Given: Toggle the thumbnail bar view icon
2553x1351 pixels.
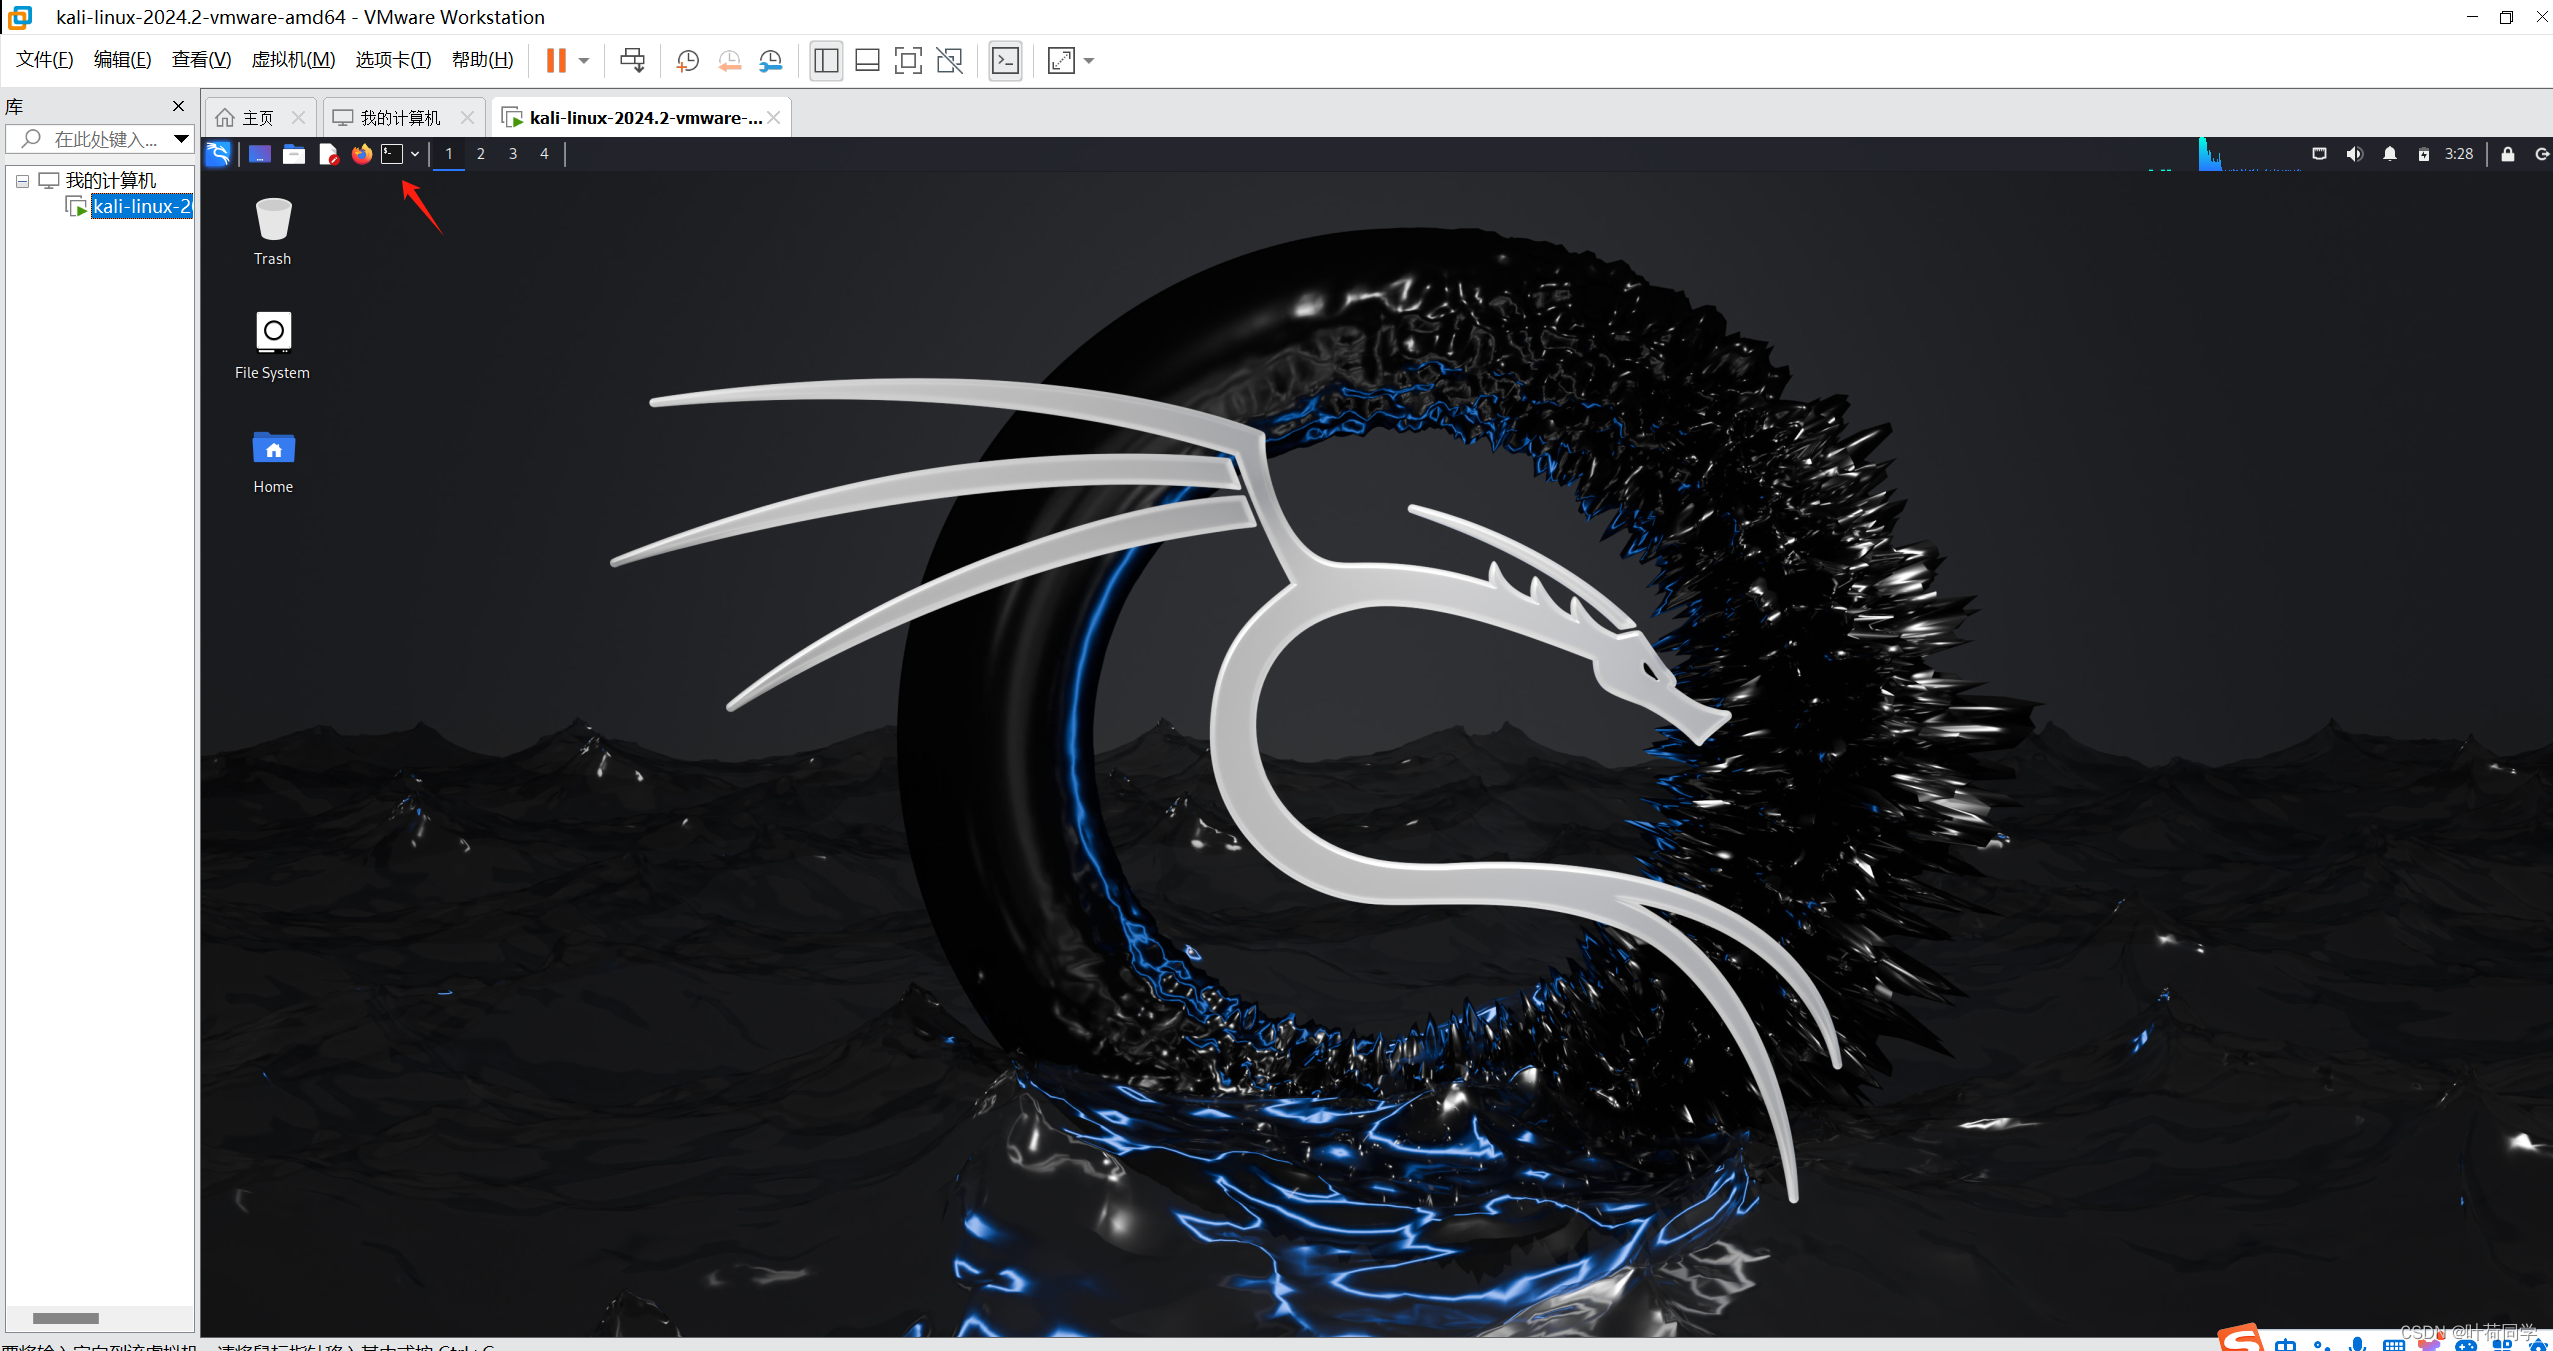Looking at the screenshot, I should [x=867, y=61].
